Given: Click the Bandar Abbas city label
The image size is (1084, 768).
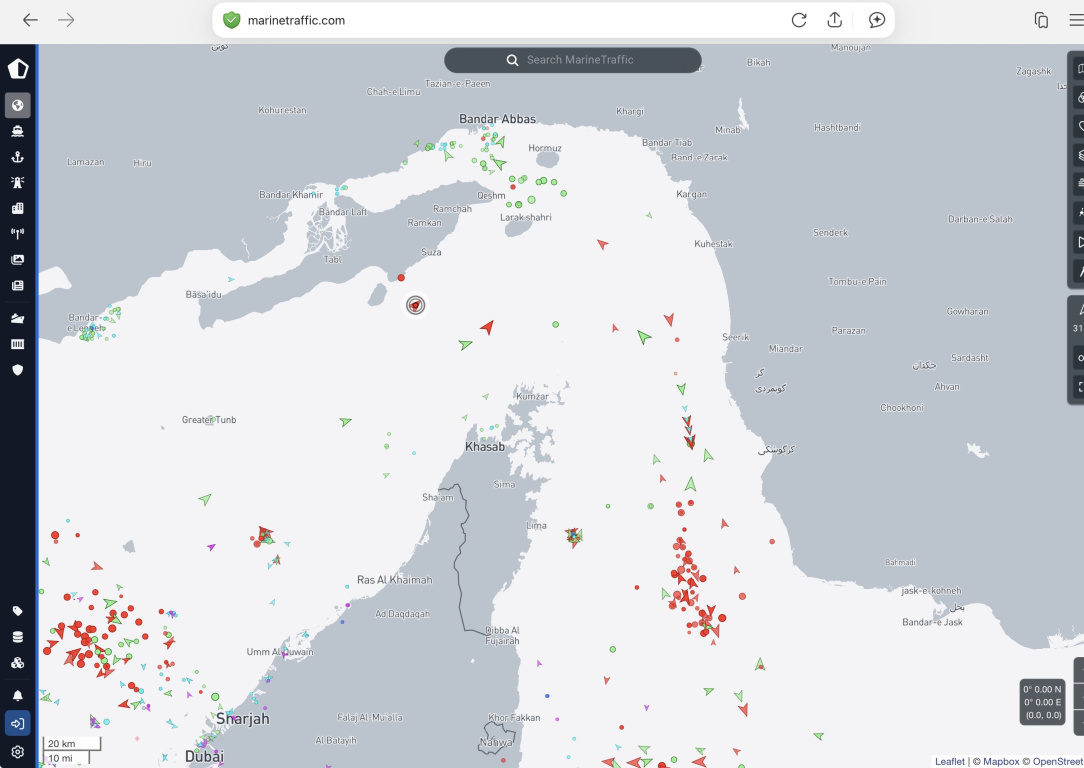Looking at the screenshot, I should [498, 119].
